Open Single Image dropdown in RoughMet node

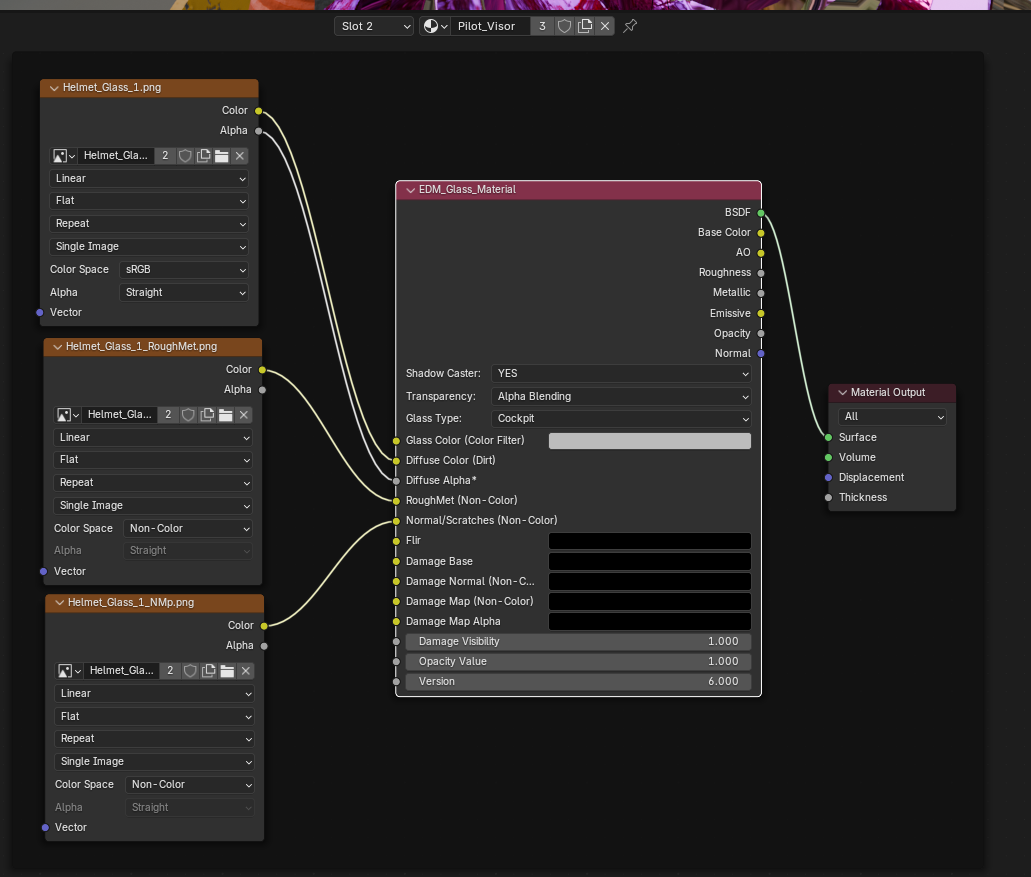tap(153, 506)
